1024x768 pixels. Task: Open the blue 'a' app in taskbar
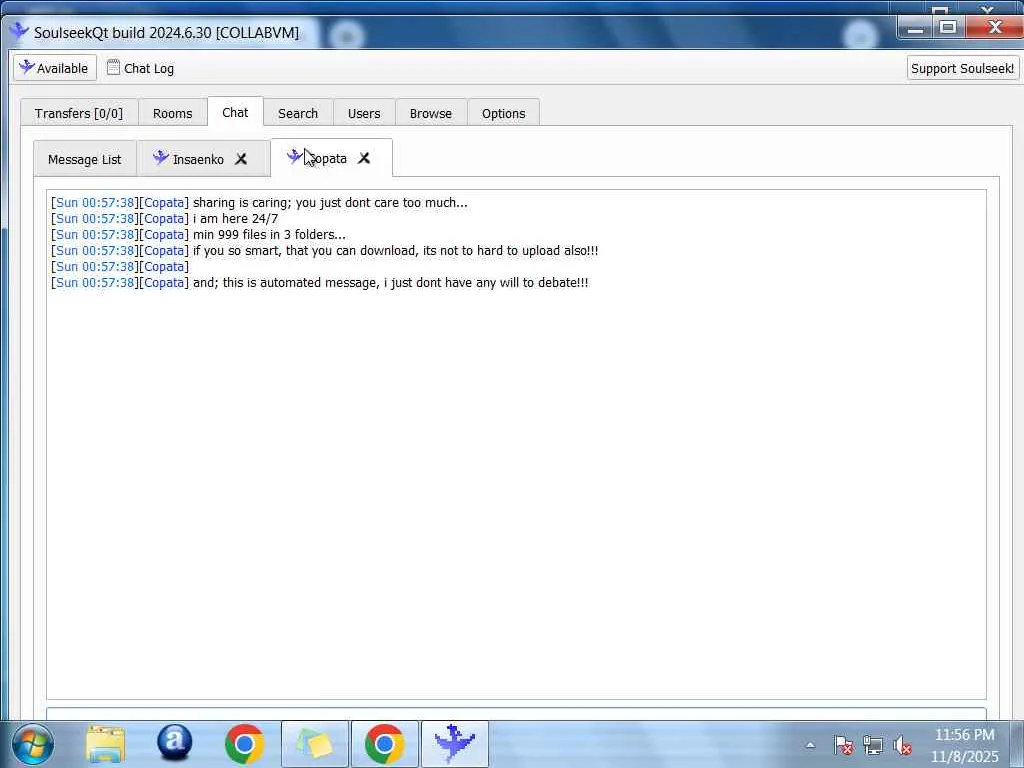coord(174,743)
